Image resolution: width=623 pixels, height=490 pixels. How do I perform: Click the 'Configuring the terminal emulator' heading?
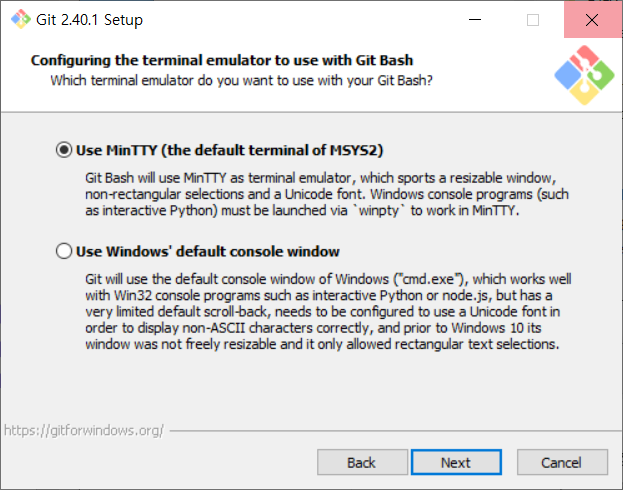coord(222,60)
